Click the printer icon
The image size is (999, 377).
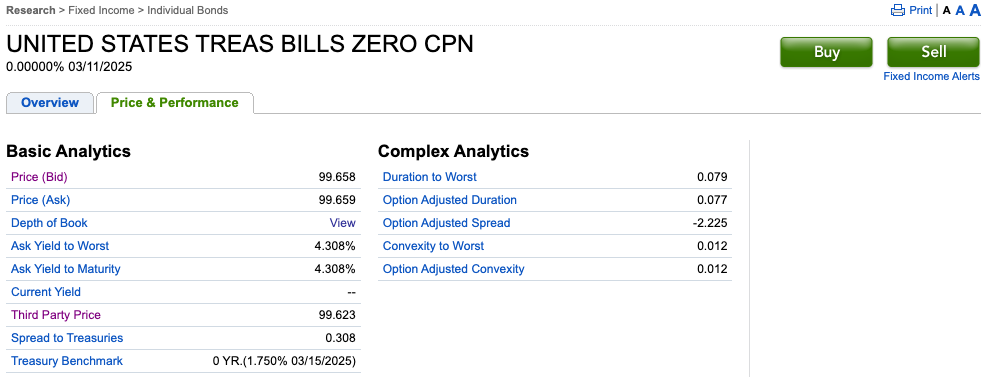point(898,10)
